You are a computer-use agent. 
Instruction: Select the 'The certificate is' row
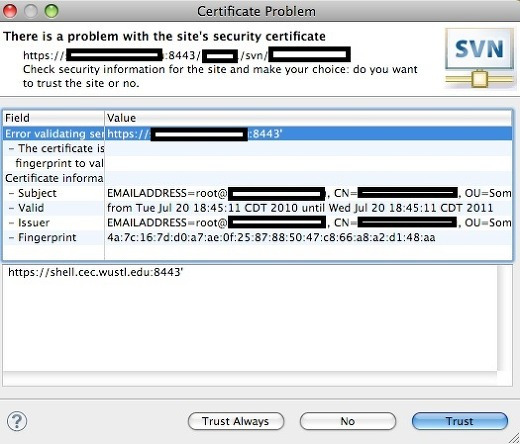point(257,148)
